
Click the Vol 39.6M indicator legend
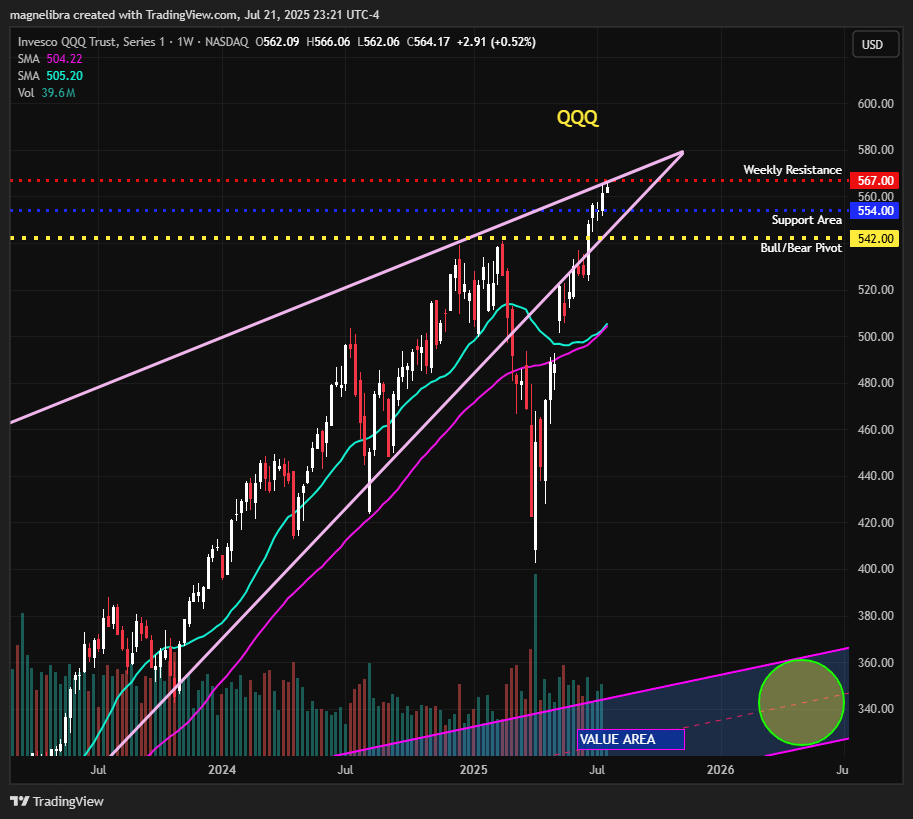click(x=47, y=93)
